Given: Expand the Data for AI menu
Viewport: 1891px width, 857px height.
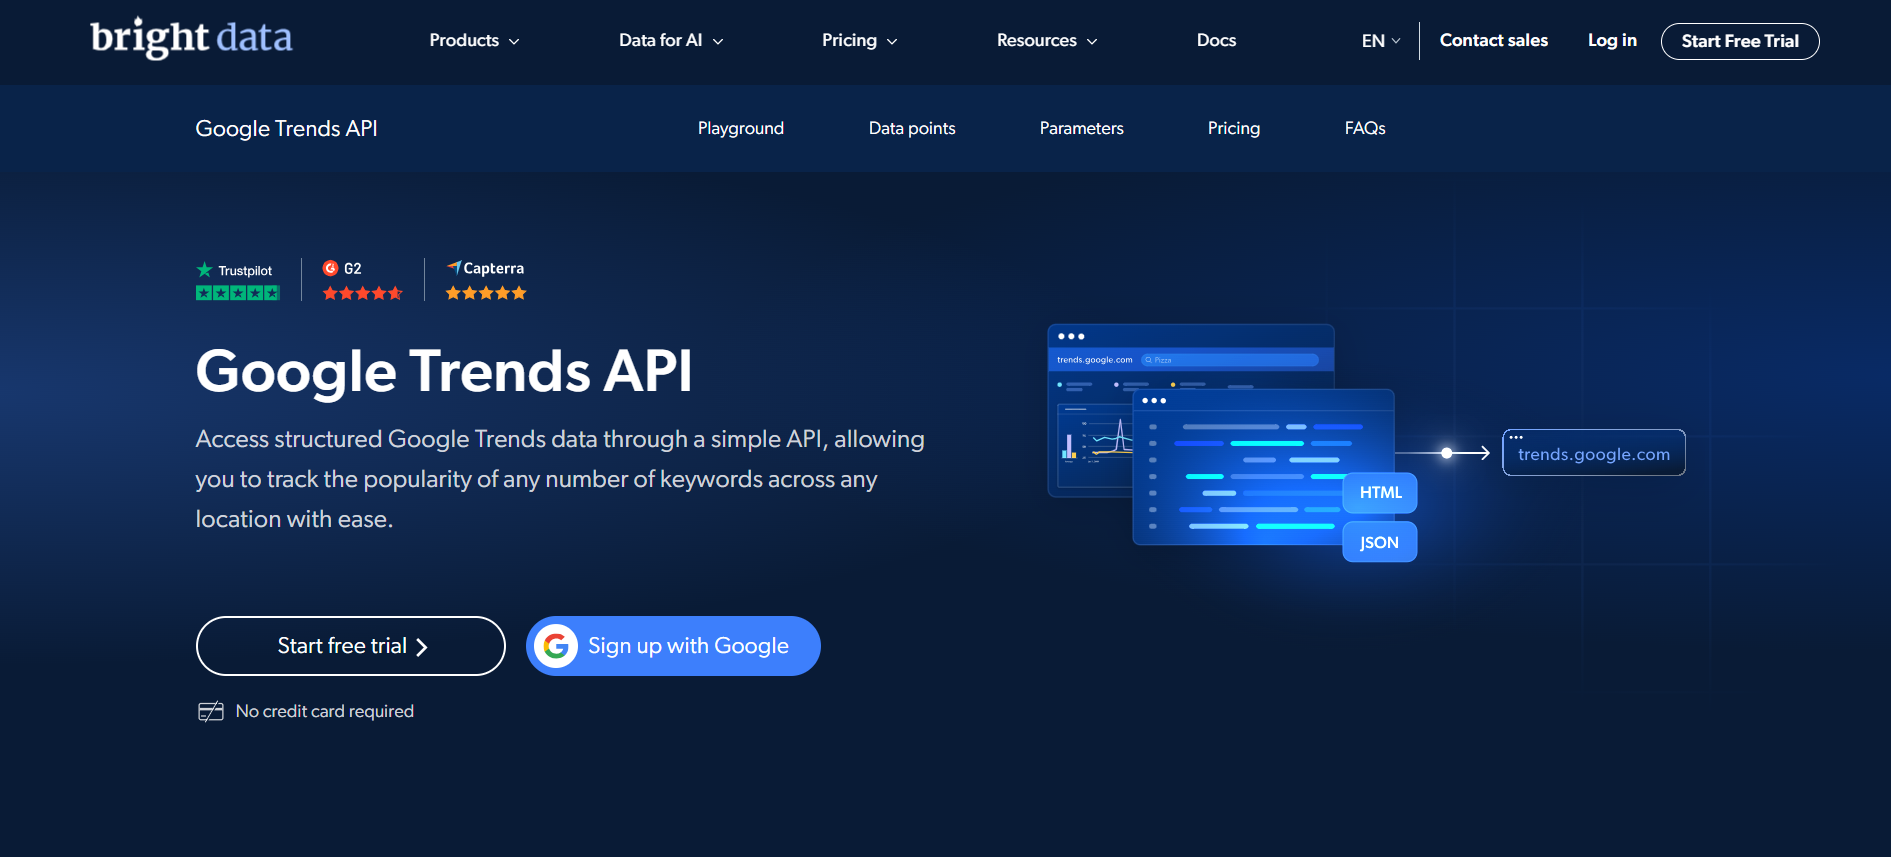Looking at the screenshot, I should 671,41.
